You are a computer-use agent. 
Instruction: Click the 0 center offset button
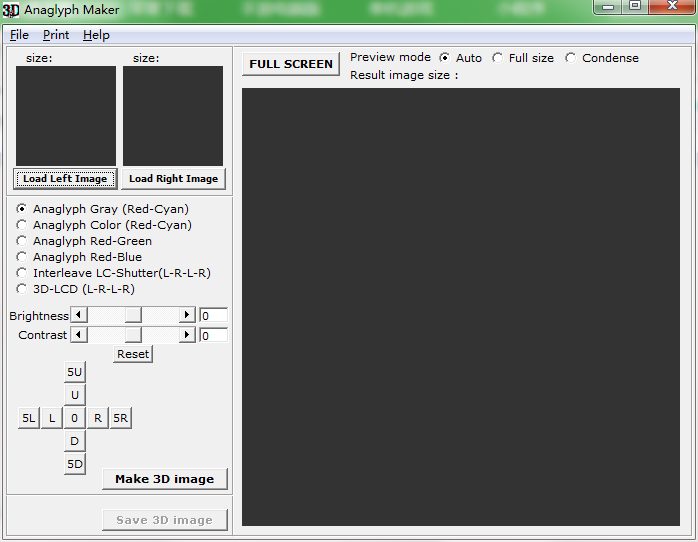pyautogui.click(x=74, y=418)
